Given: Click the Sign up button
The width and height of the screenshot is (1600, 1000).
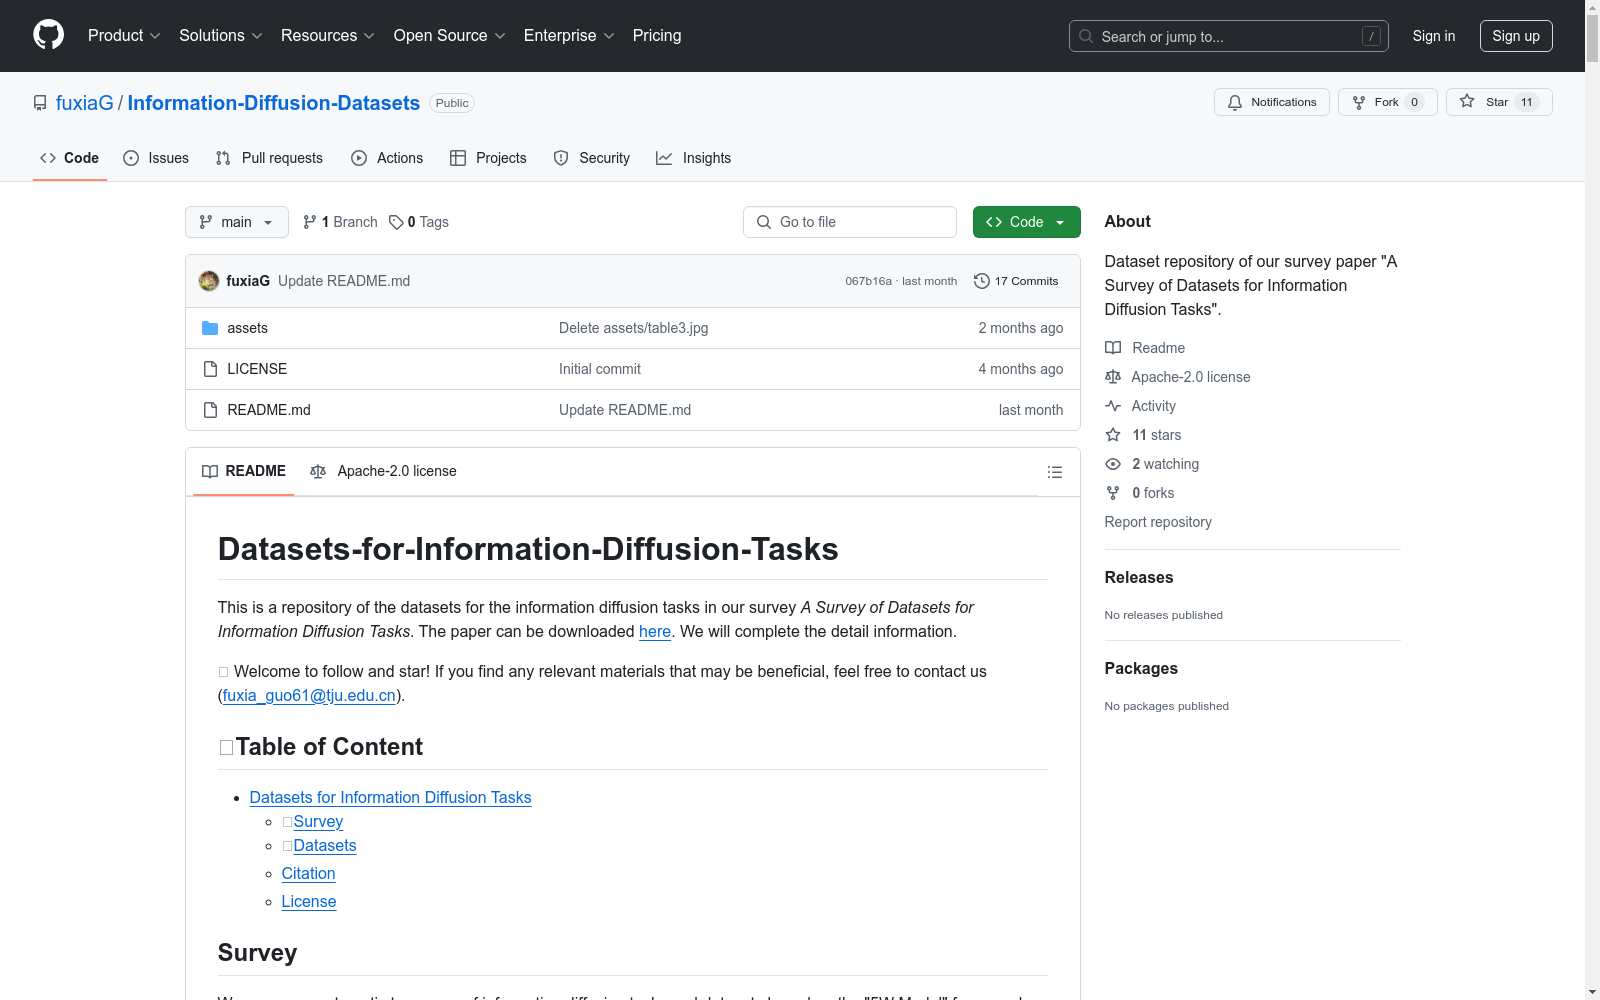Looking at the screenshot, I should click(x=1516, y=36).
